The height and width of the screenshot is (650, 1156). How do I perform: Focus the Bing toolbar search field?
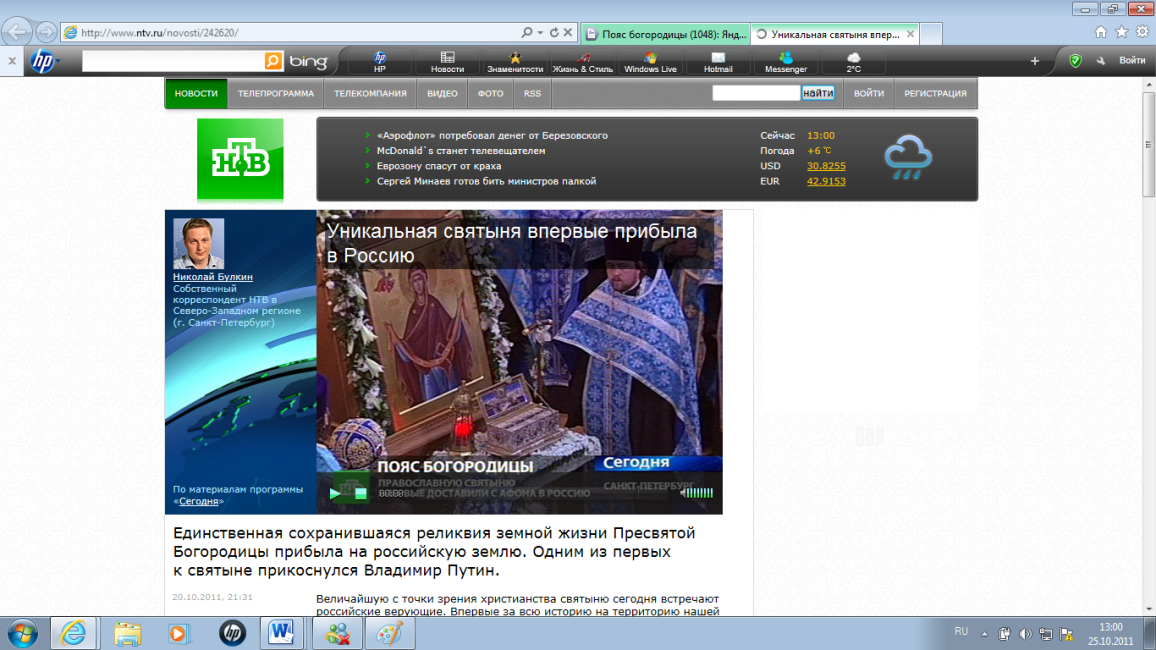(173, 61)
